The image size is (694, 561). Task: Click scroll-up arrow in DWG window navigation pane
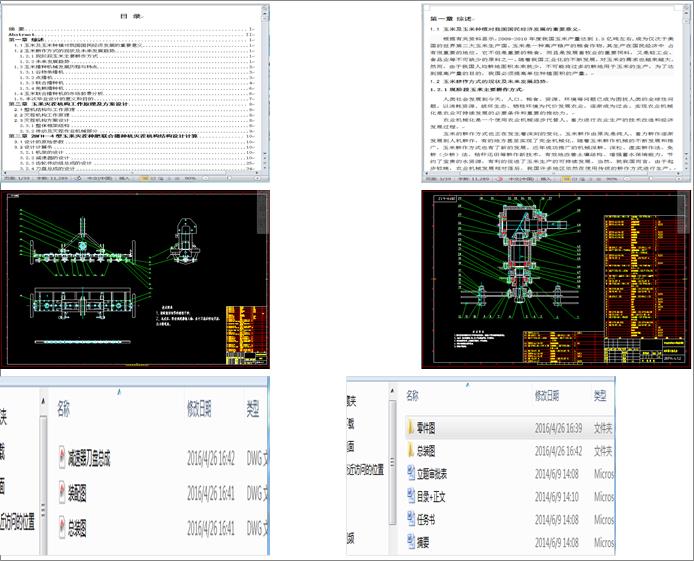(x=43, y=401)
